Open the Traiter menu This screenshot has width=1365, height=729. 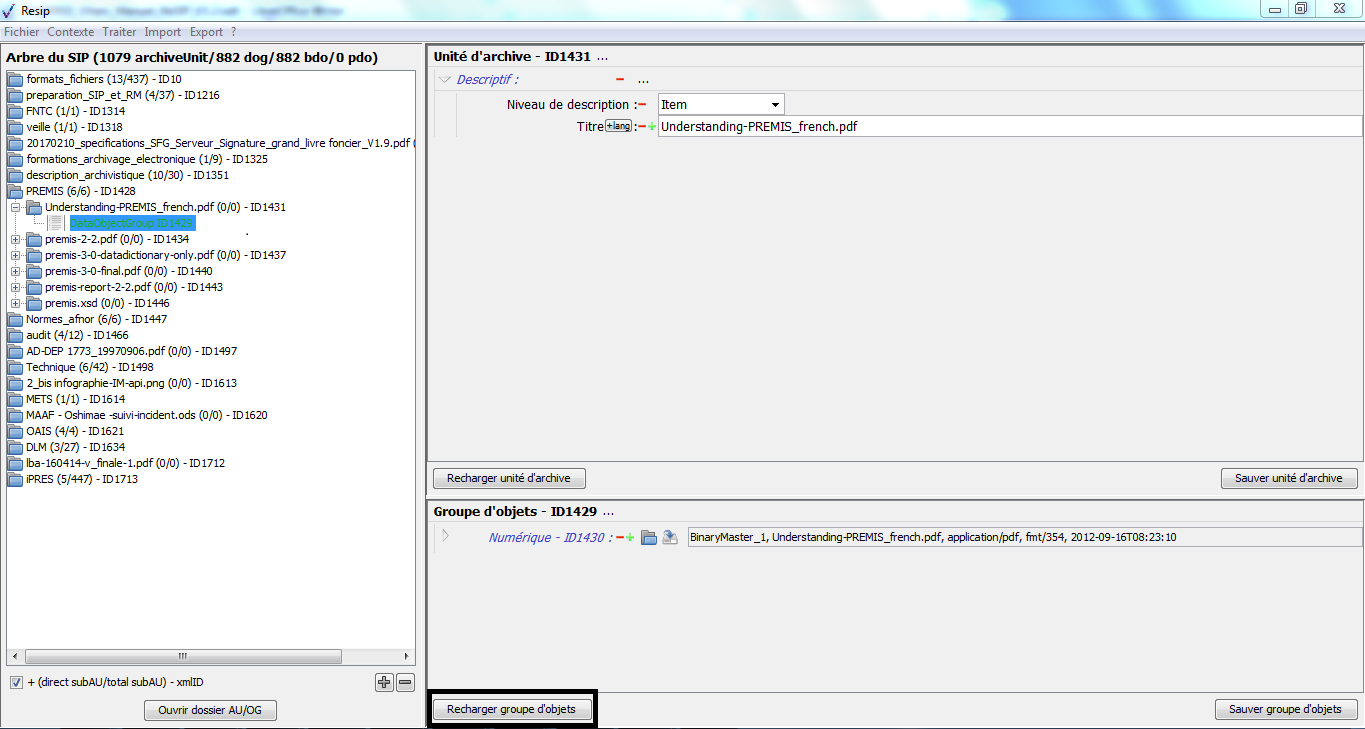tap(119, 32)
